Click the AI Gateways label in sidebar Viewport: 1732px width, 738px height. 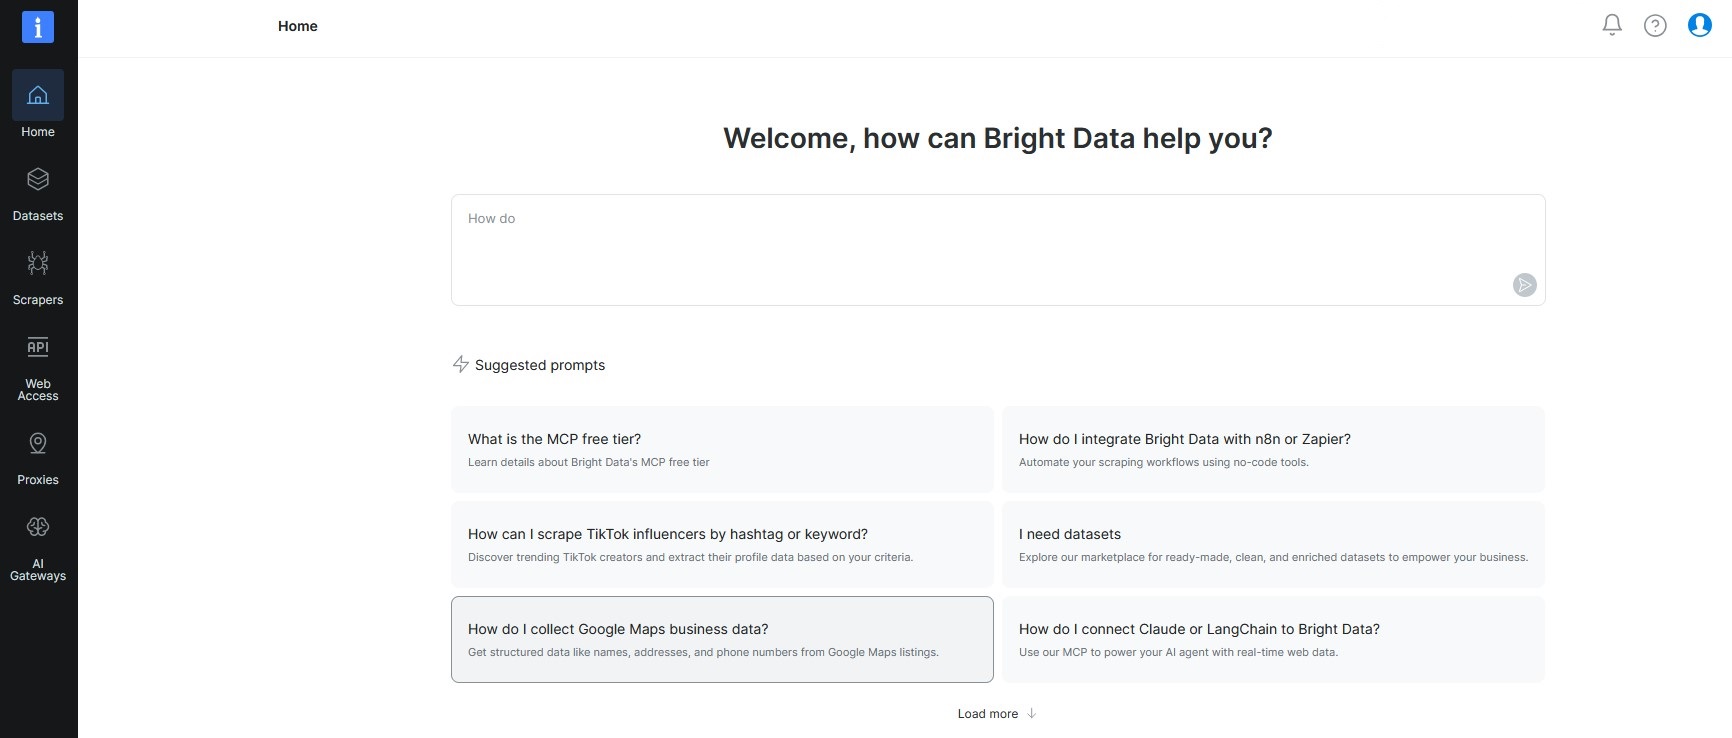(x=38, y=570)
